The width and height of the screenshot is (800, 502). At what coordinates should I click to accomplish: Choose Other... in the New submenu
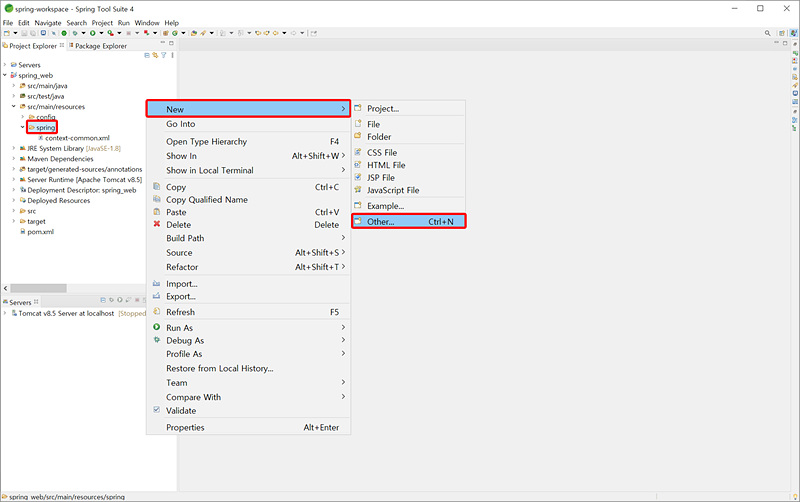tap(409, 221)
